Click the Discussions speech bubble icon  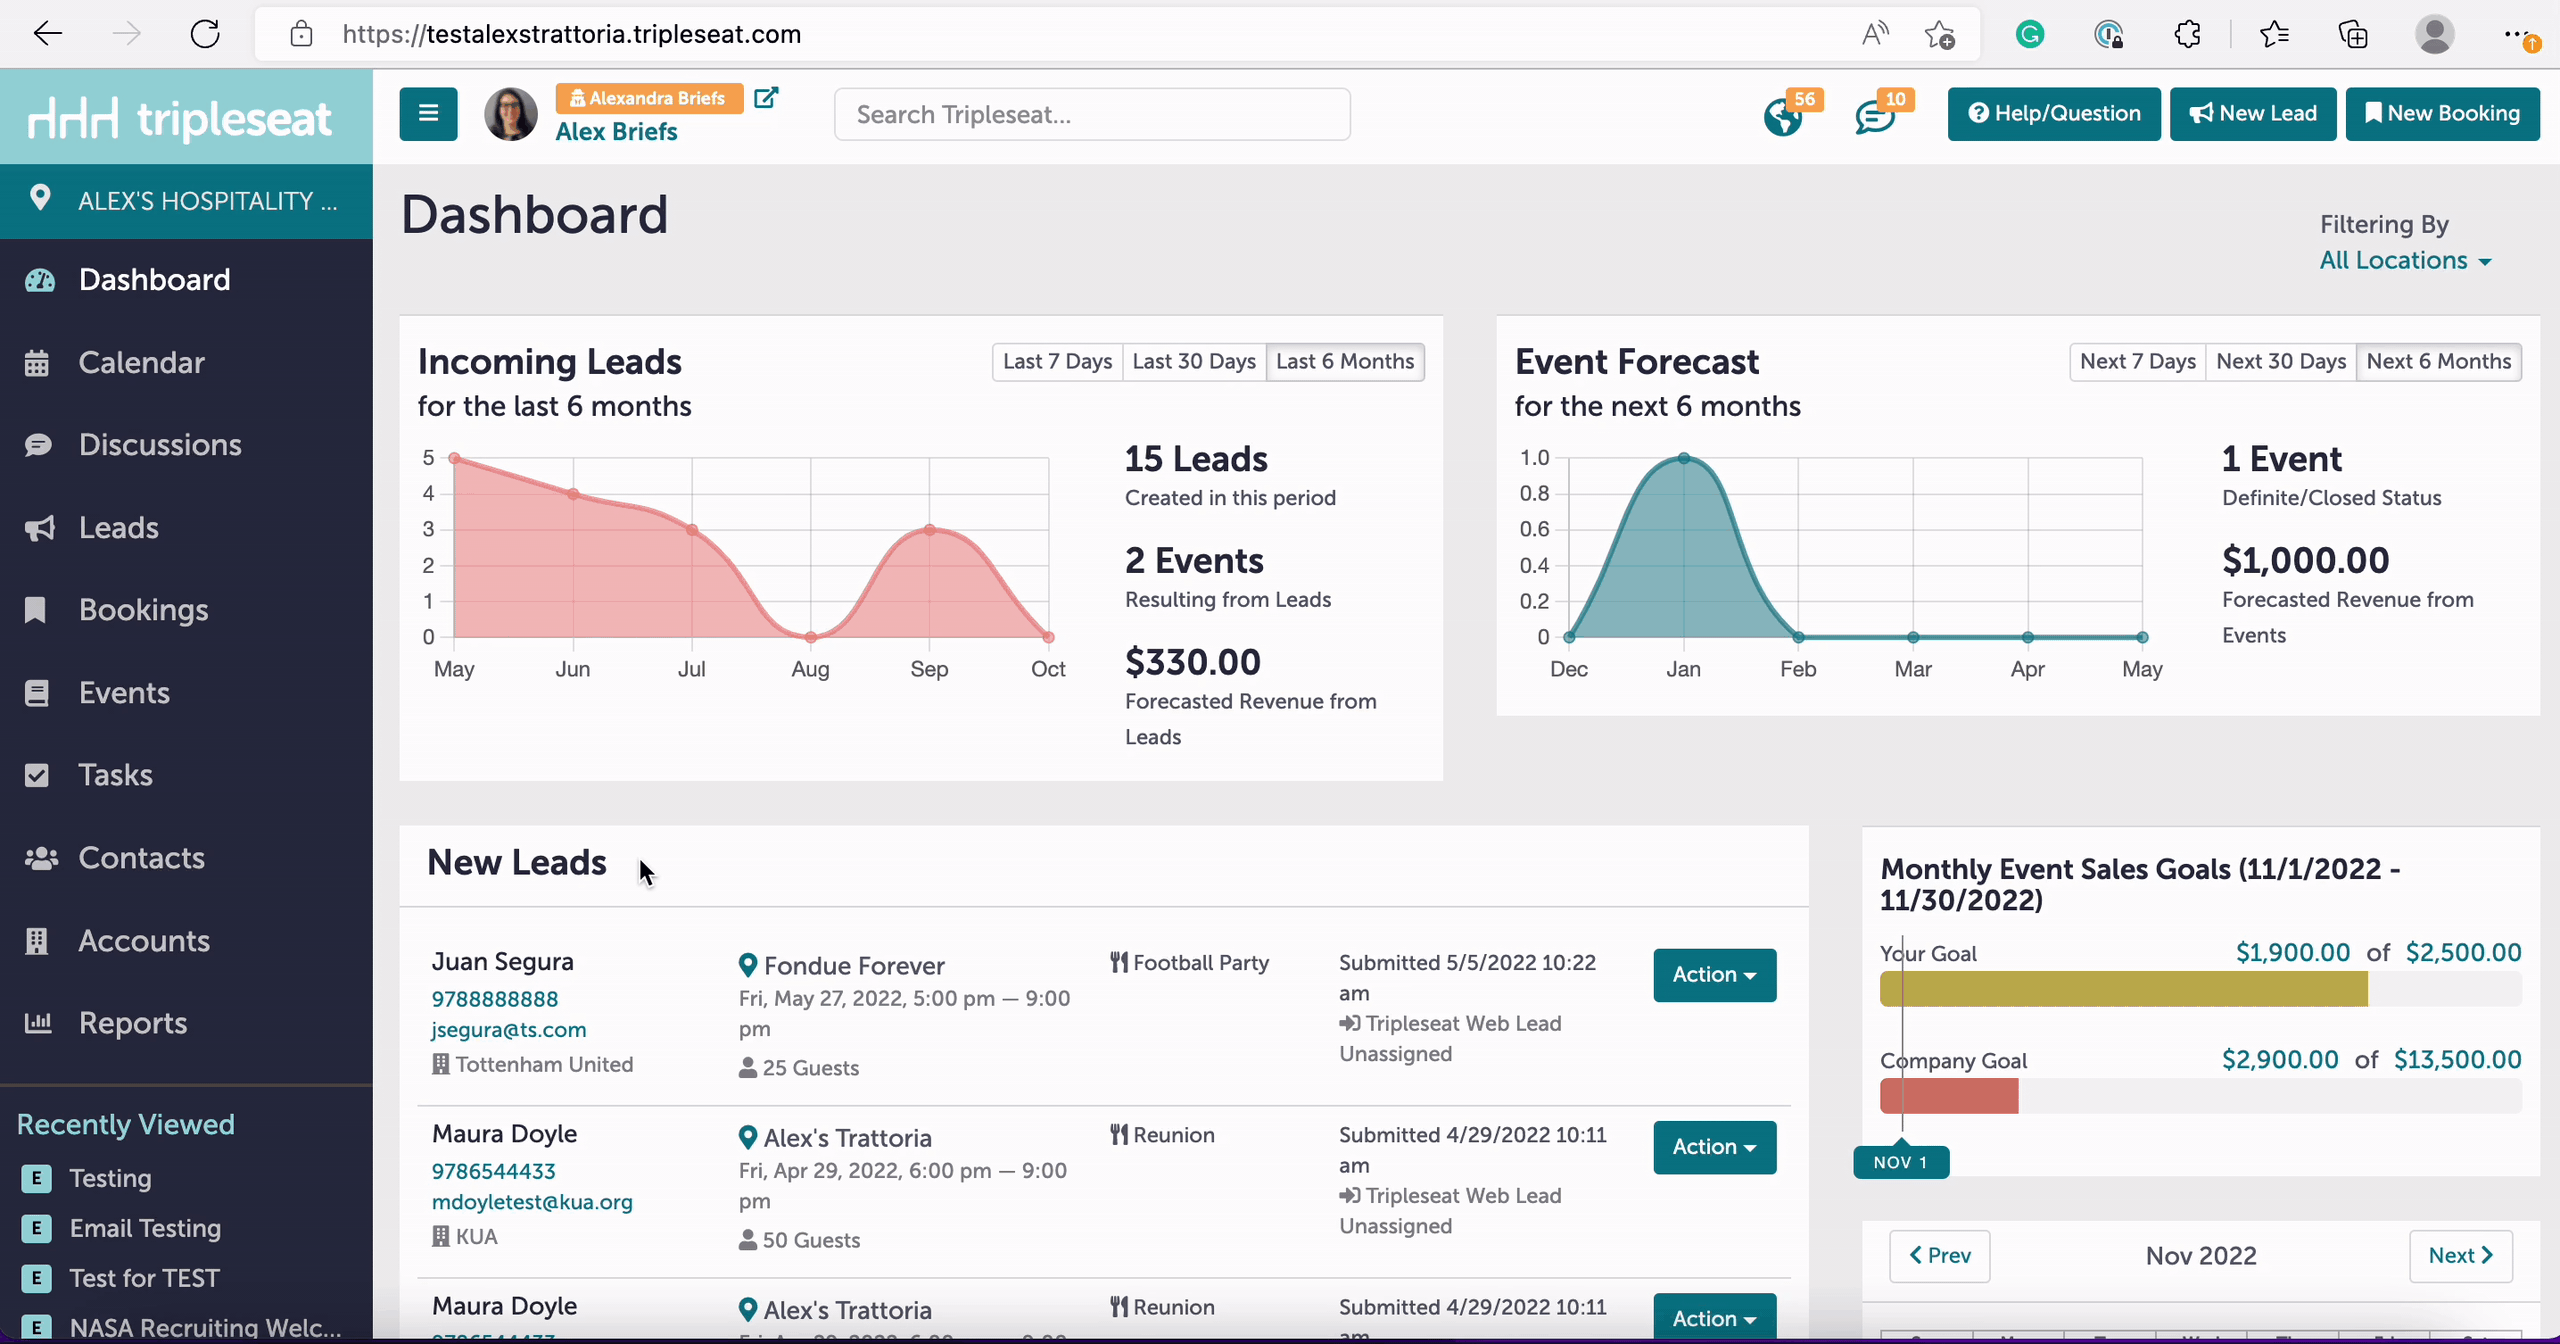point(38,445)
